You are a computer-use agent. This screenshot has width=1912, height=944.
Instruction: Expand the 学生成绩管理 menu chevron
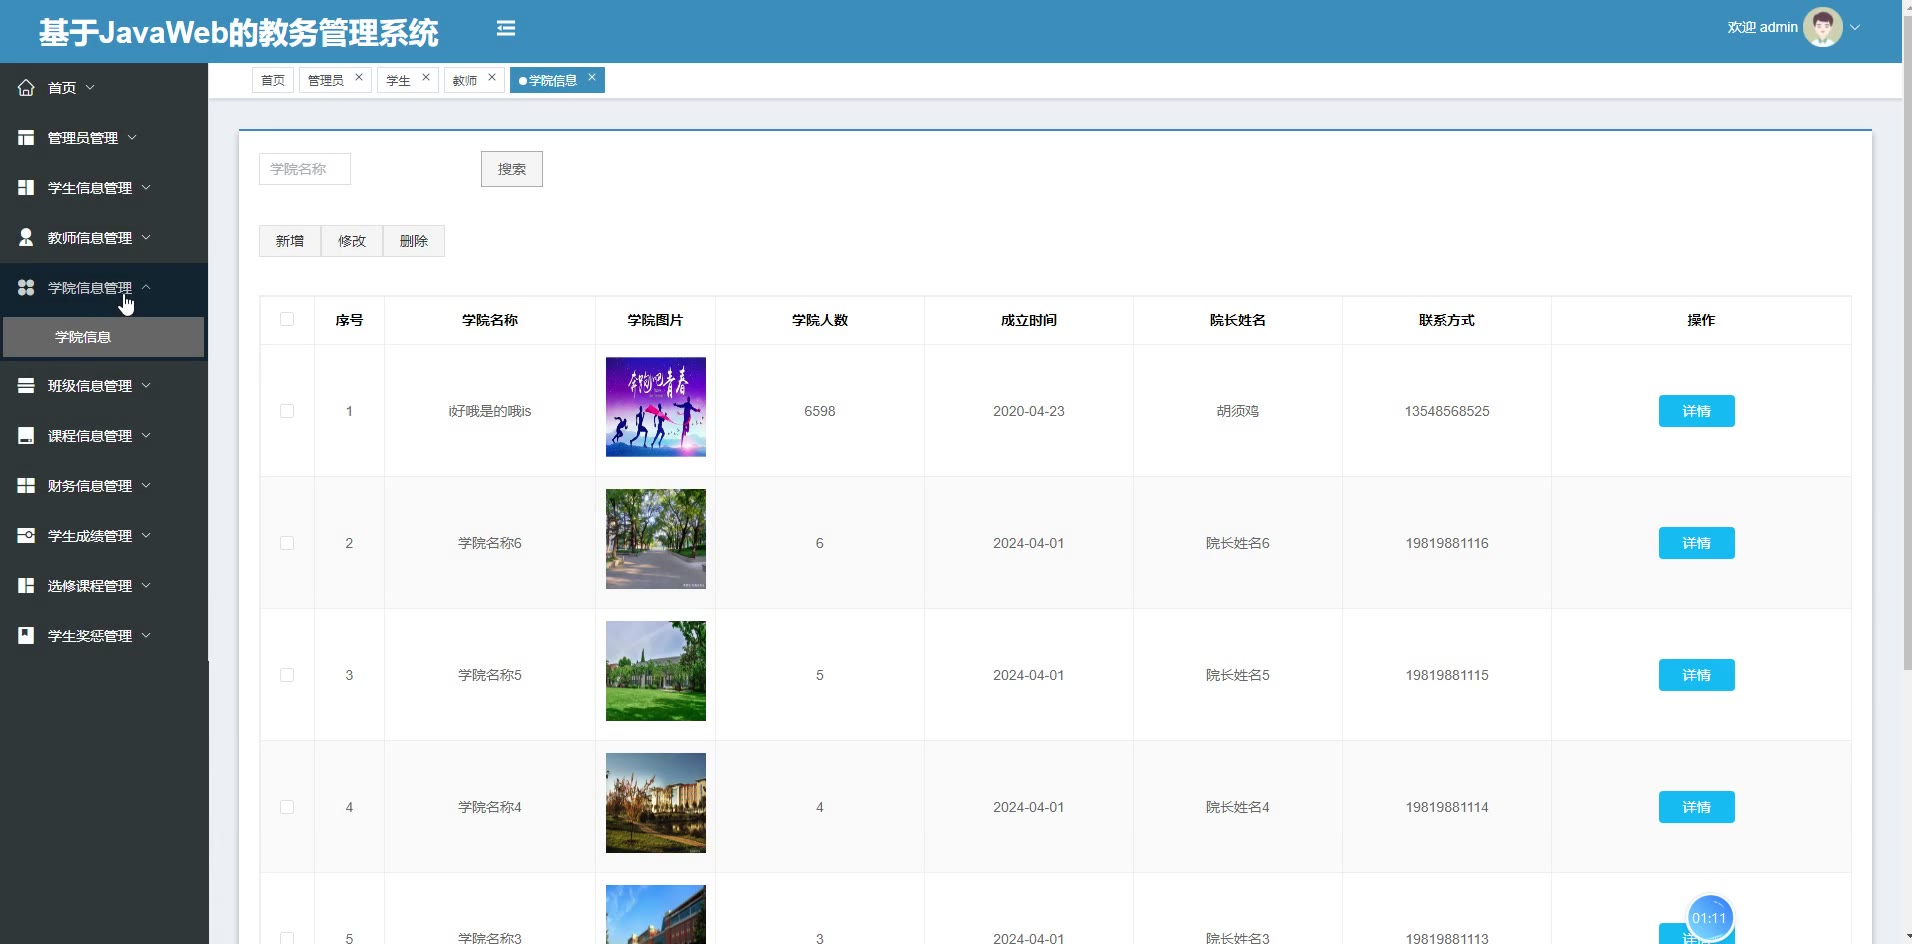(146, 536)
